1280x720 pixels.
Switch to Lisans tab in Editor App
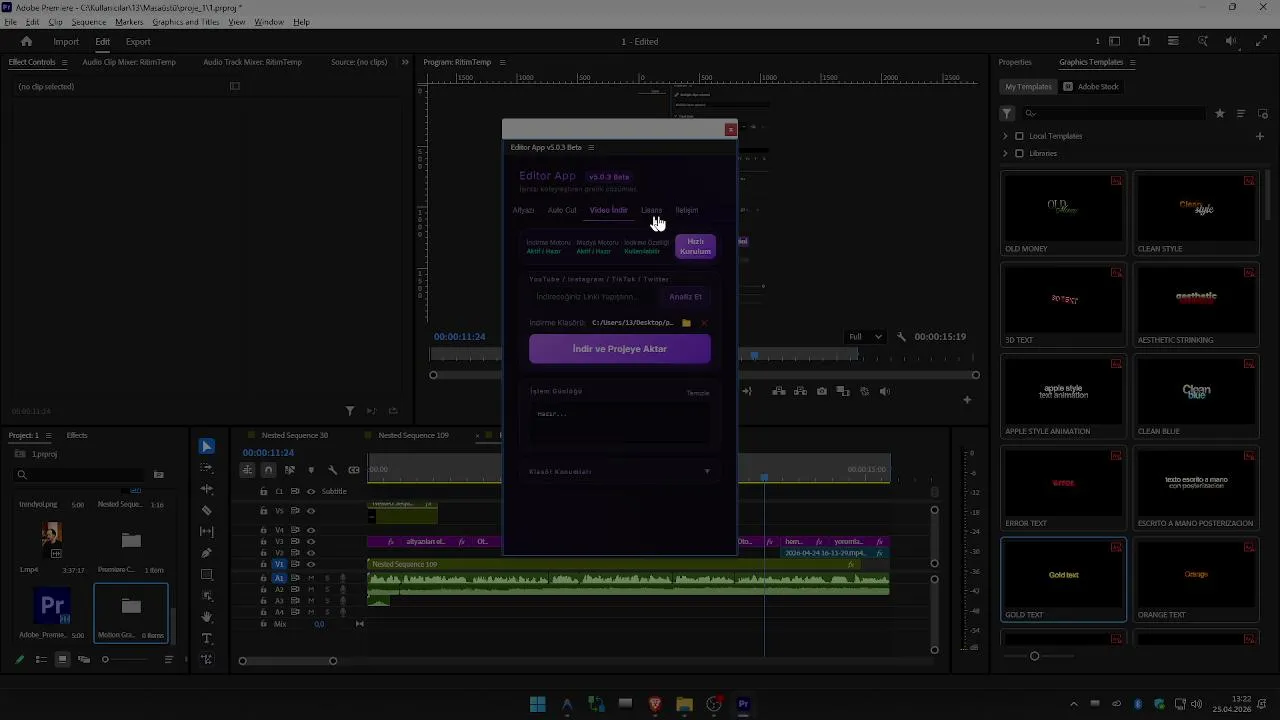click(x=651, y=210)
